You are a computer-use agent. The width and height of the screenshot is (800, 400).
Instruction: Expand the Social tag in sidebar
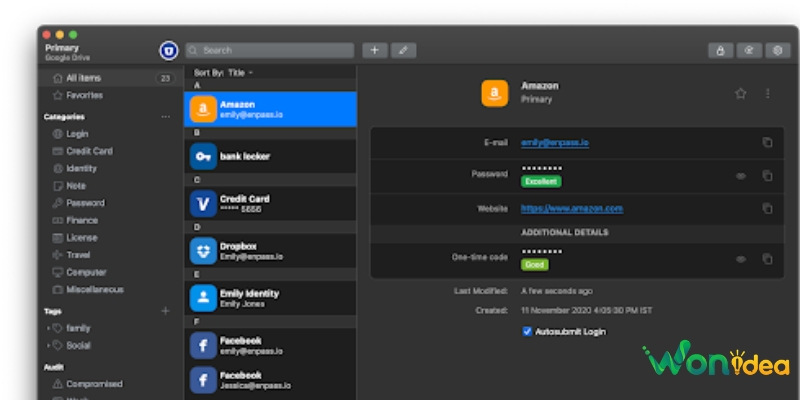(x=48, y=345)
